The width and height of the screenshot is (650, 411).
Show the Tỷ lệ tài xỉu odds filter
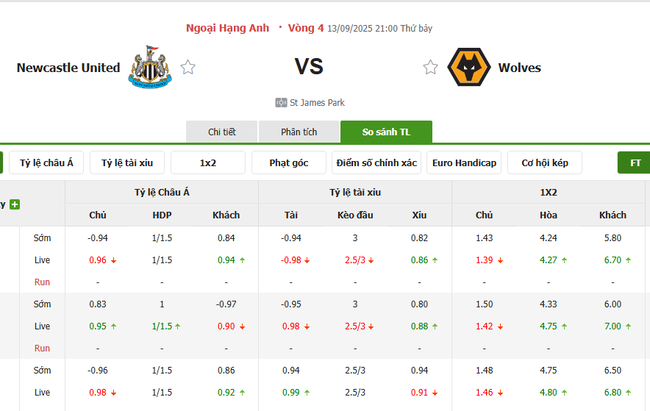click(x=126, y=163)
